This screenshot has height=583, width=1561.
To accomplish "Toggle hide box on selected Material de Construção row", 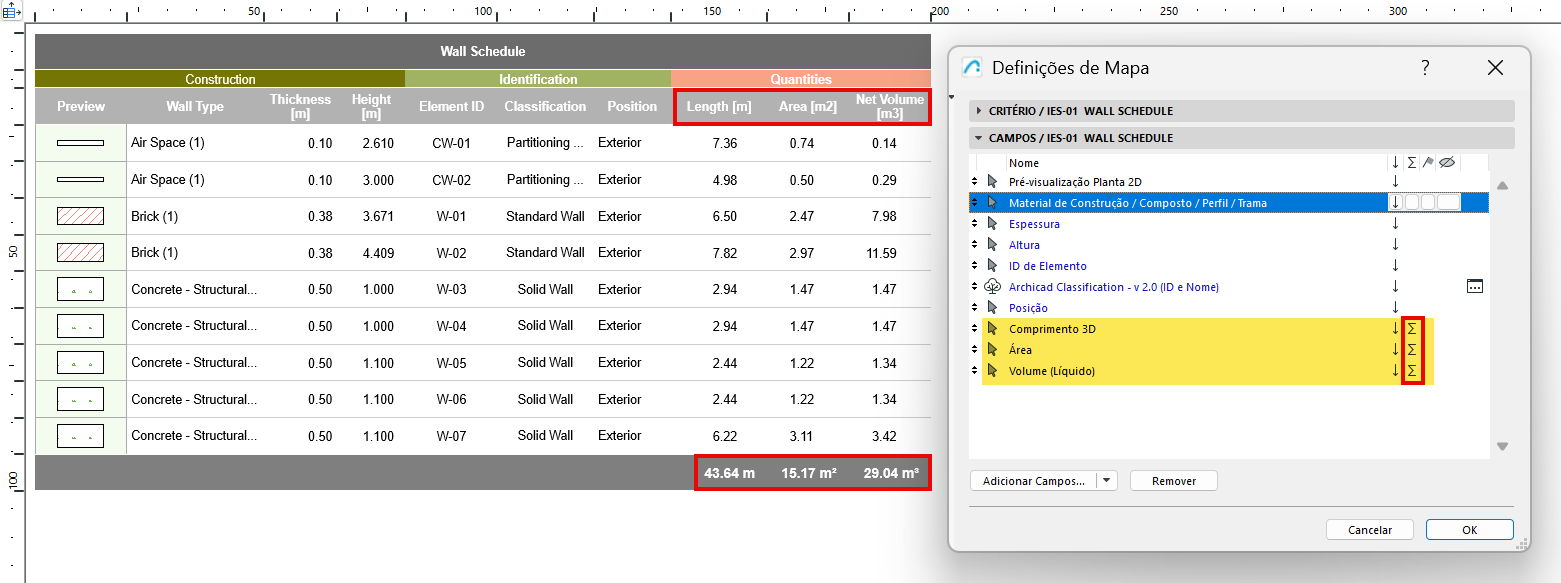I will pyautogui.click(x=1448, y=203).
